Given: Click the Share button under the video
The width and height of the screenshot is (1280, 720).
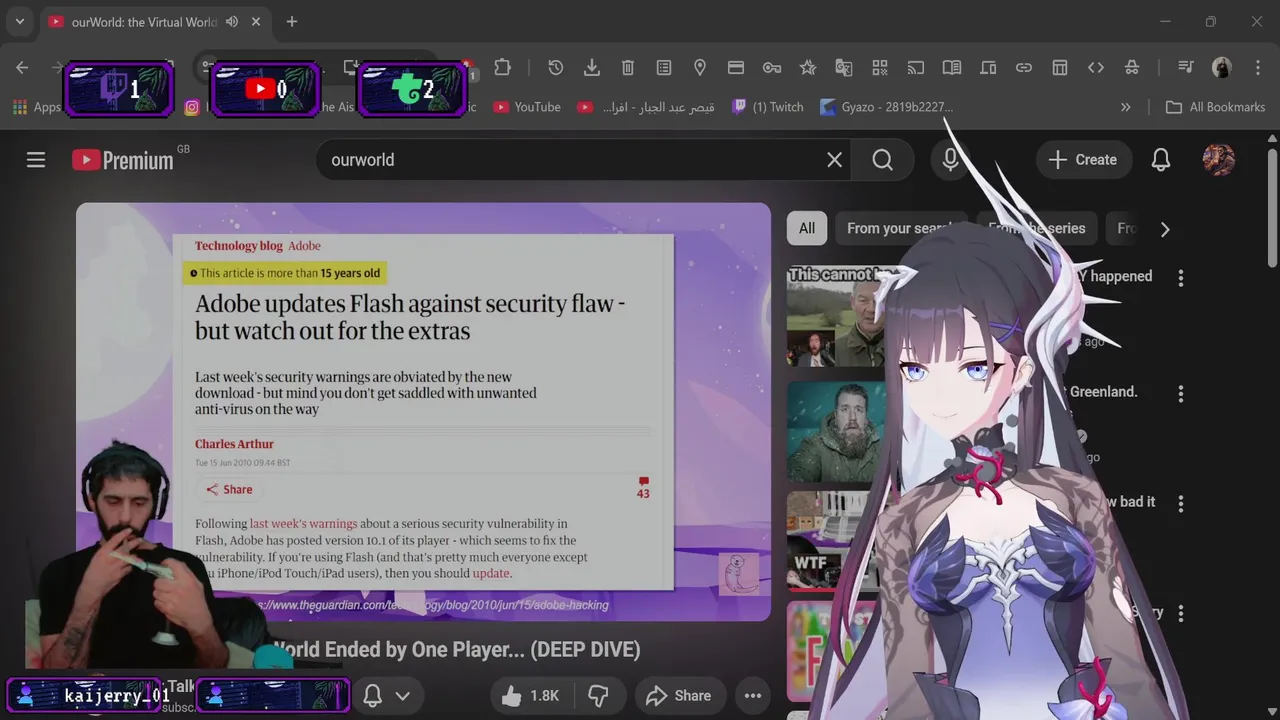Looking at the screenshot, I should (x=679, y=696).
